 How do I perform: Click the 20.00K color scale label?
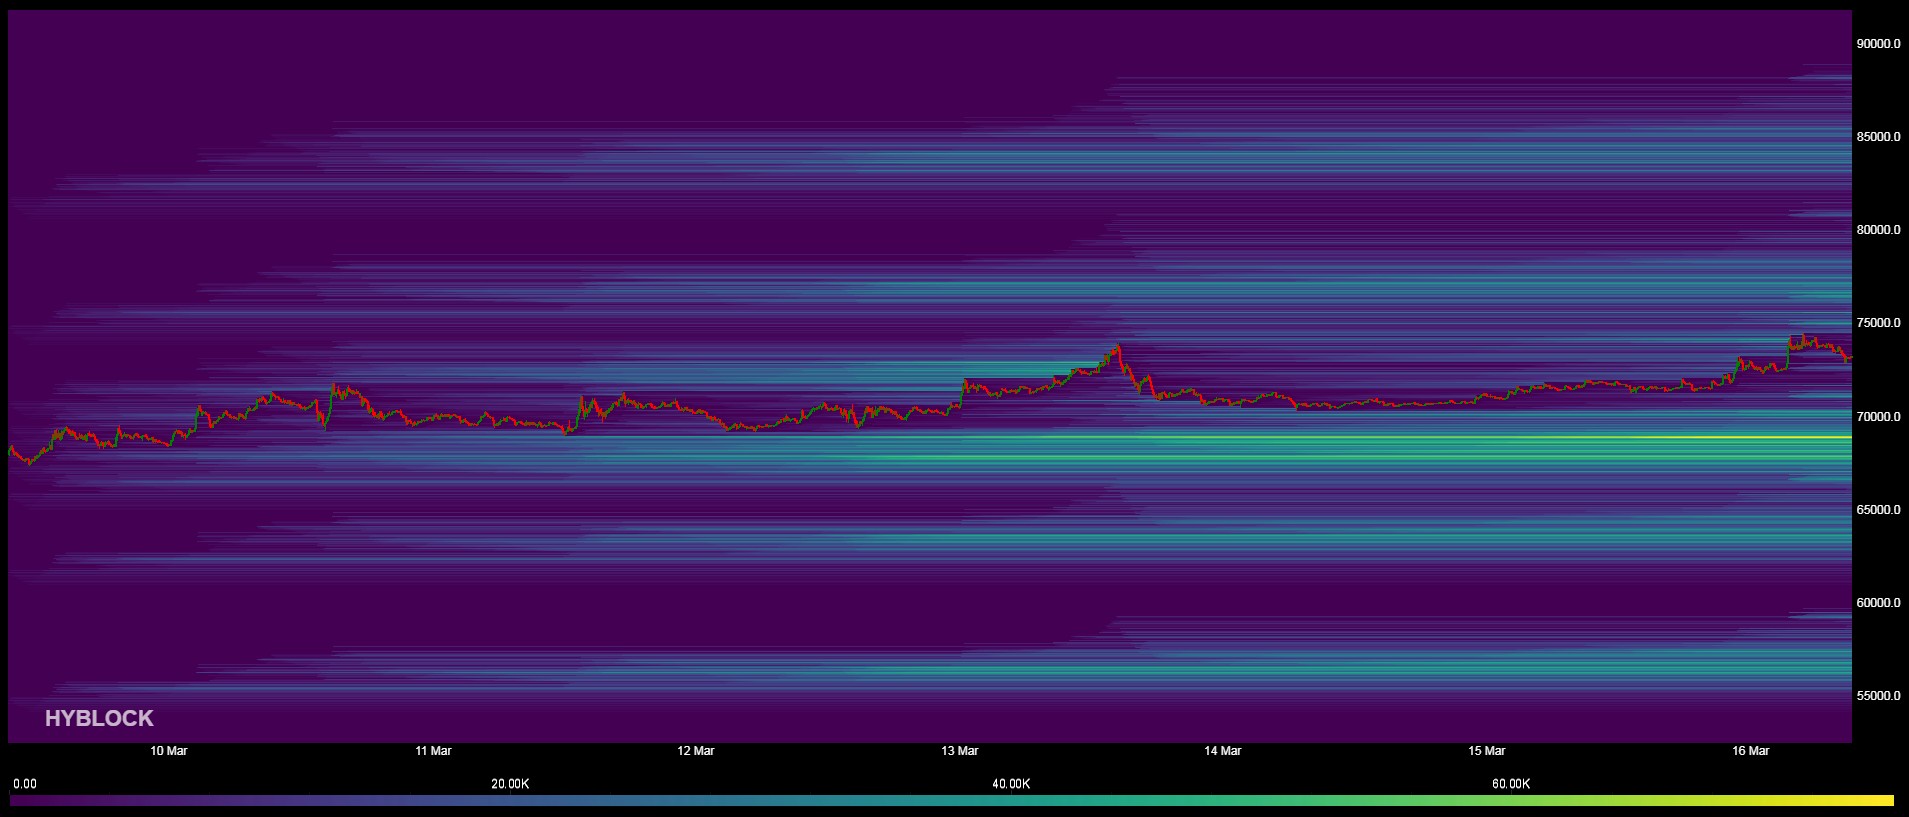[510, 784]
